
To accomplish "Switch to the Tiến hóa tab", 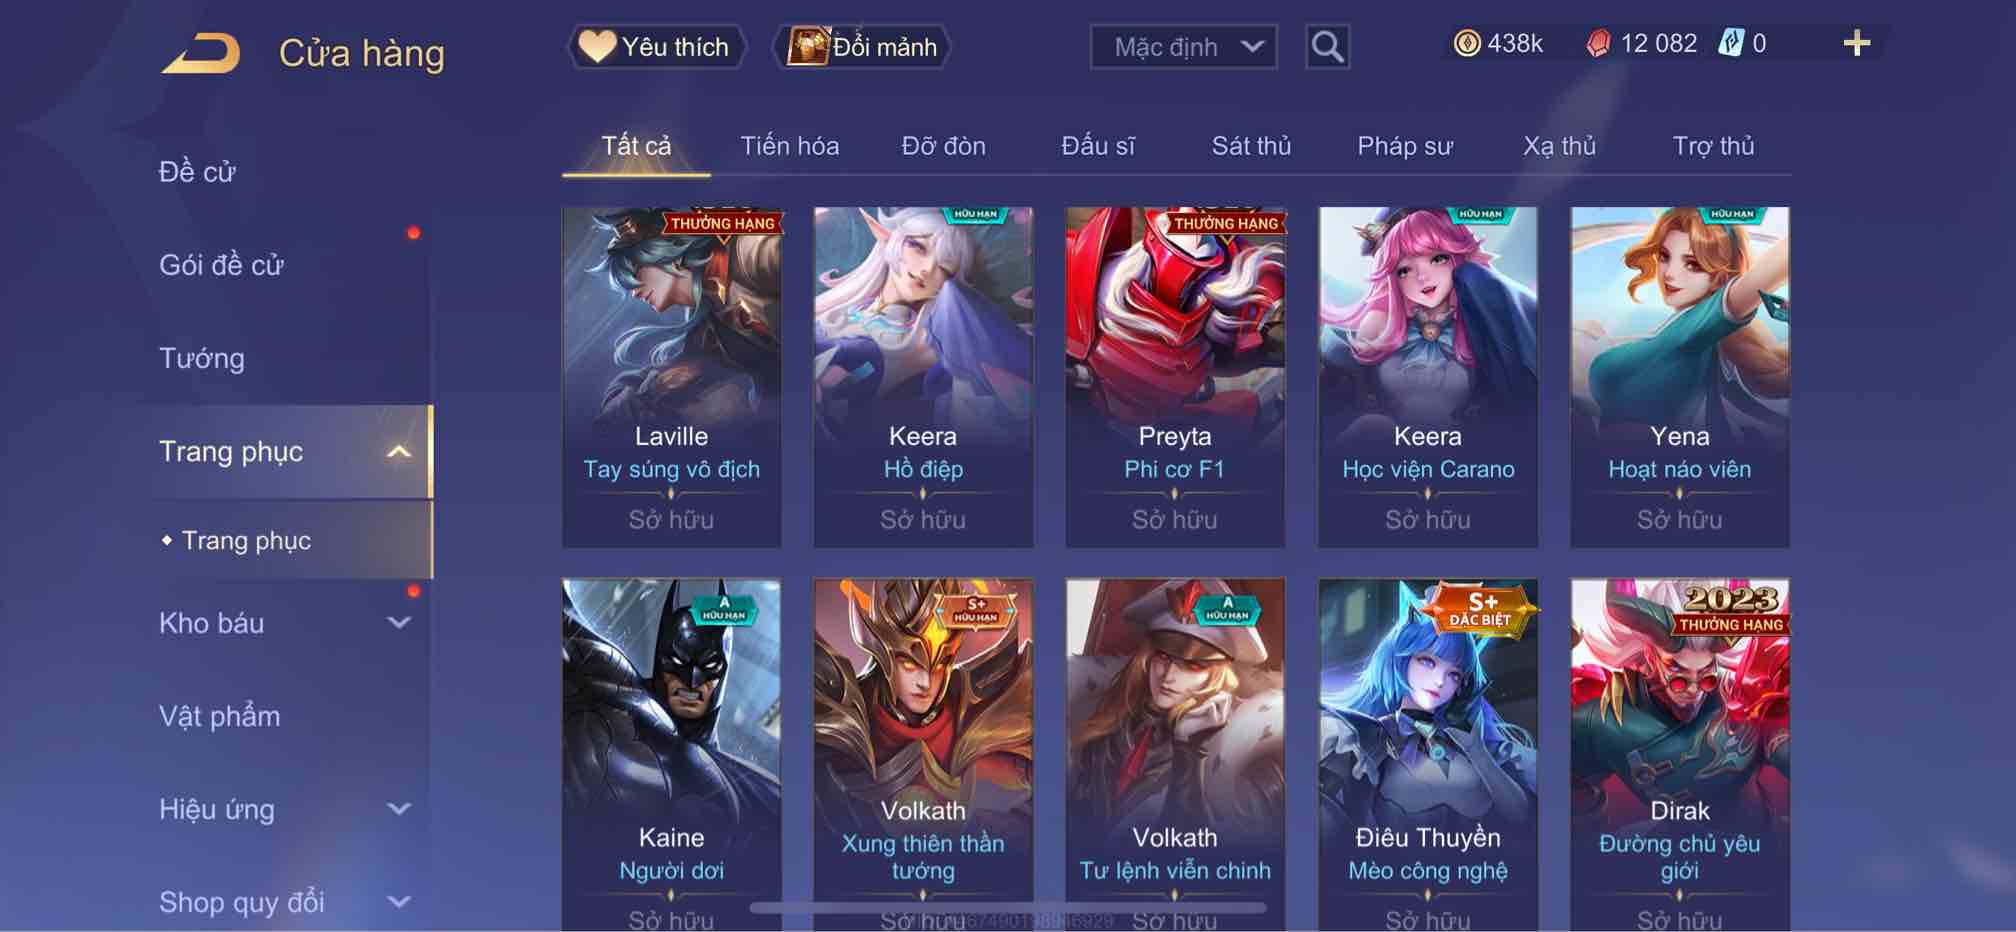I will (x=789, y=146).
